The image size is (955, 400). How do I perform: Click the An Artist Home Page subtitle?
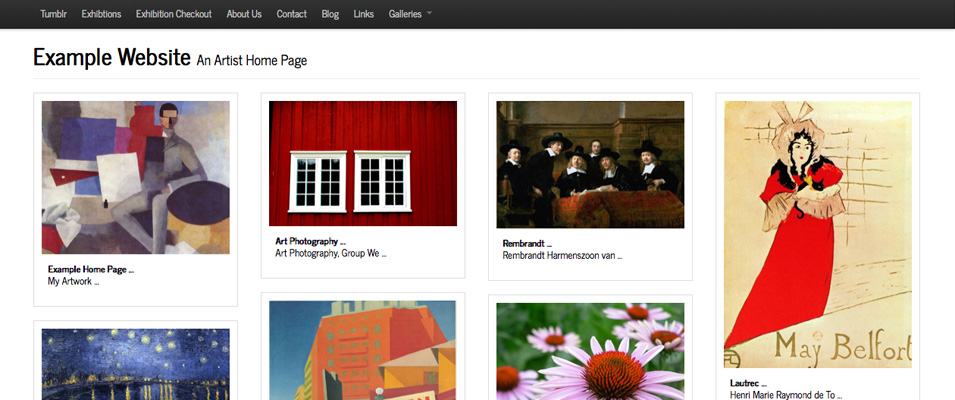[x=252, y=60]
